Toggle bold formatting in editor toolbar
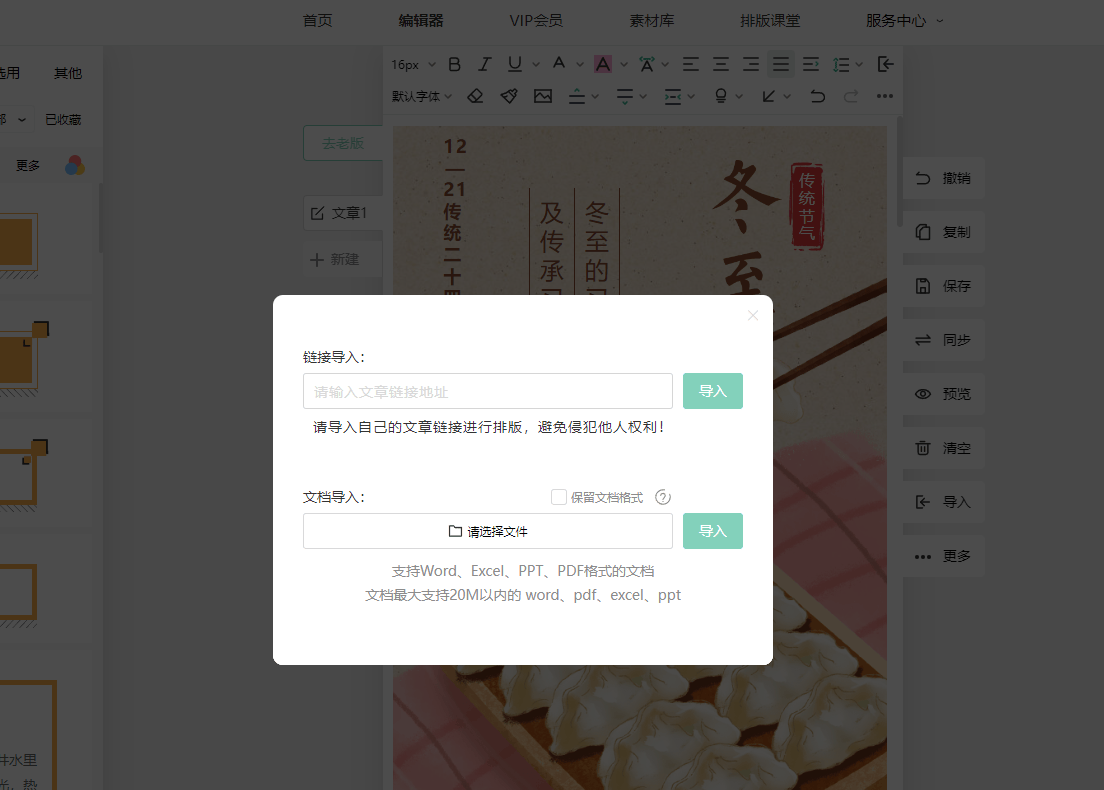This screenshot has height=790, width=1104. (x=454, y=64)
